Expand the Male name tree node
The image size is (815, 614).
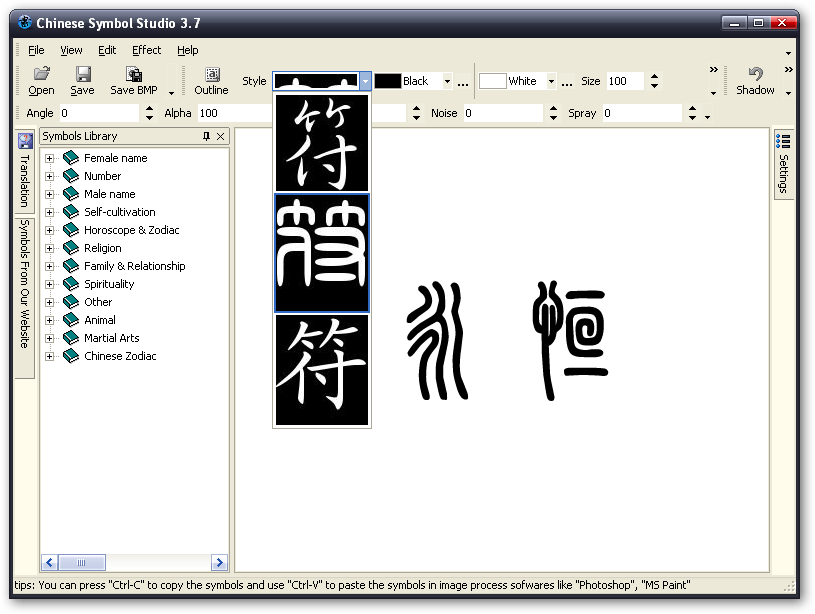click(x=49, y=194)
